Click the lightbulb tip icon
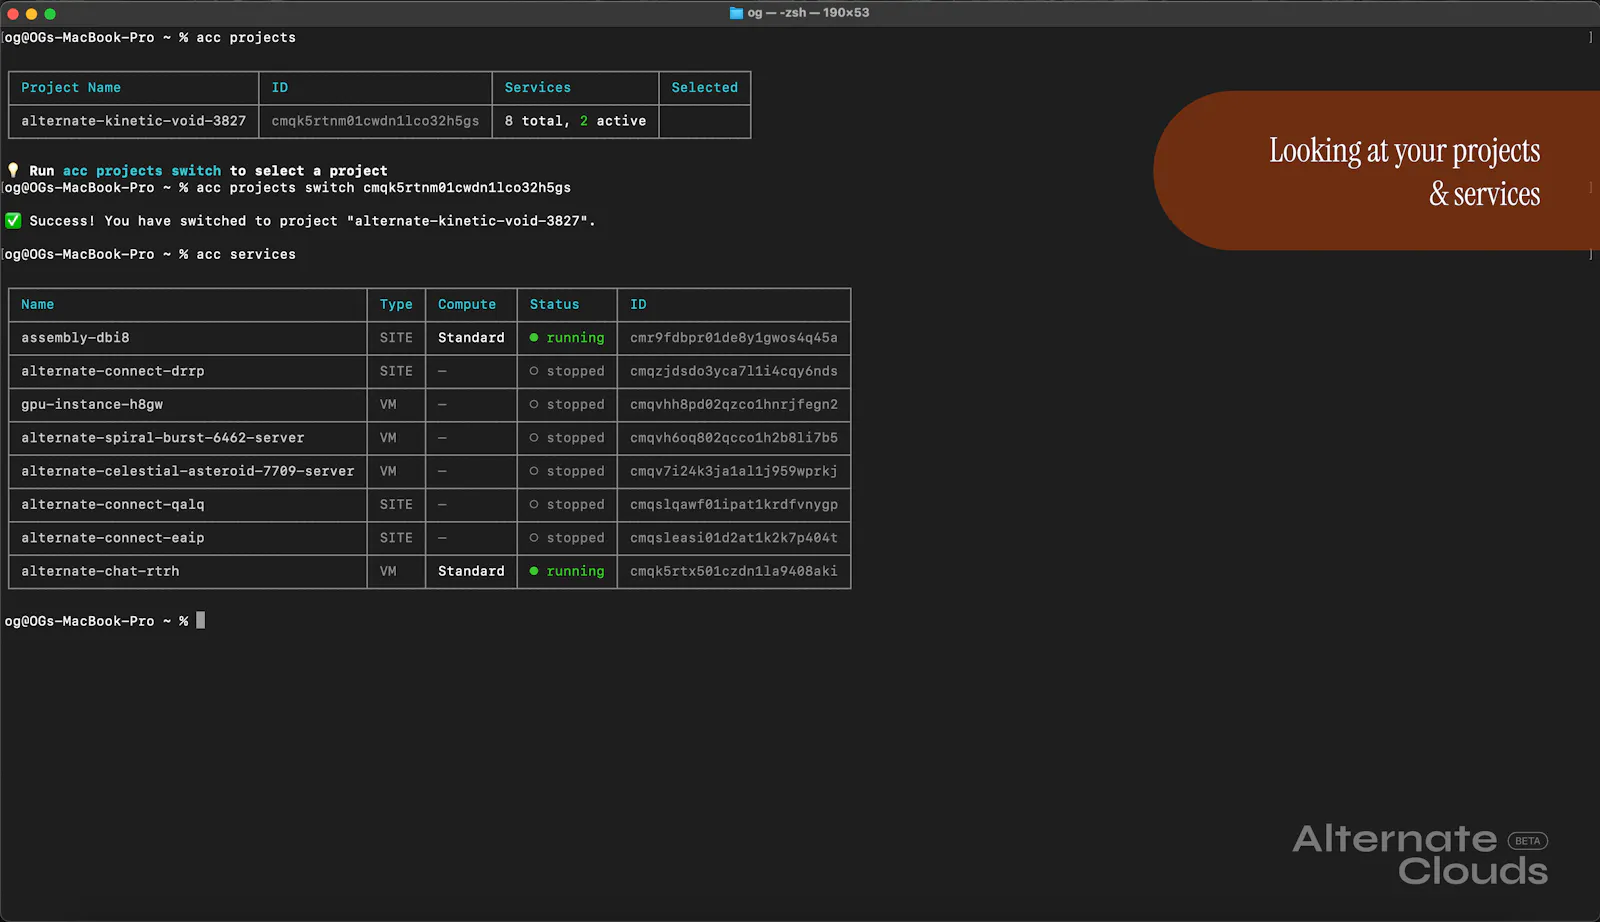Screen dimensions: 1600x922 point(13,170)
